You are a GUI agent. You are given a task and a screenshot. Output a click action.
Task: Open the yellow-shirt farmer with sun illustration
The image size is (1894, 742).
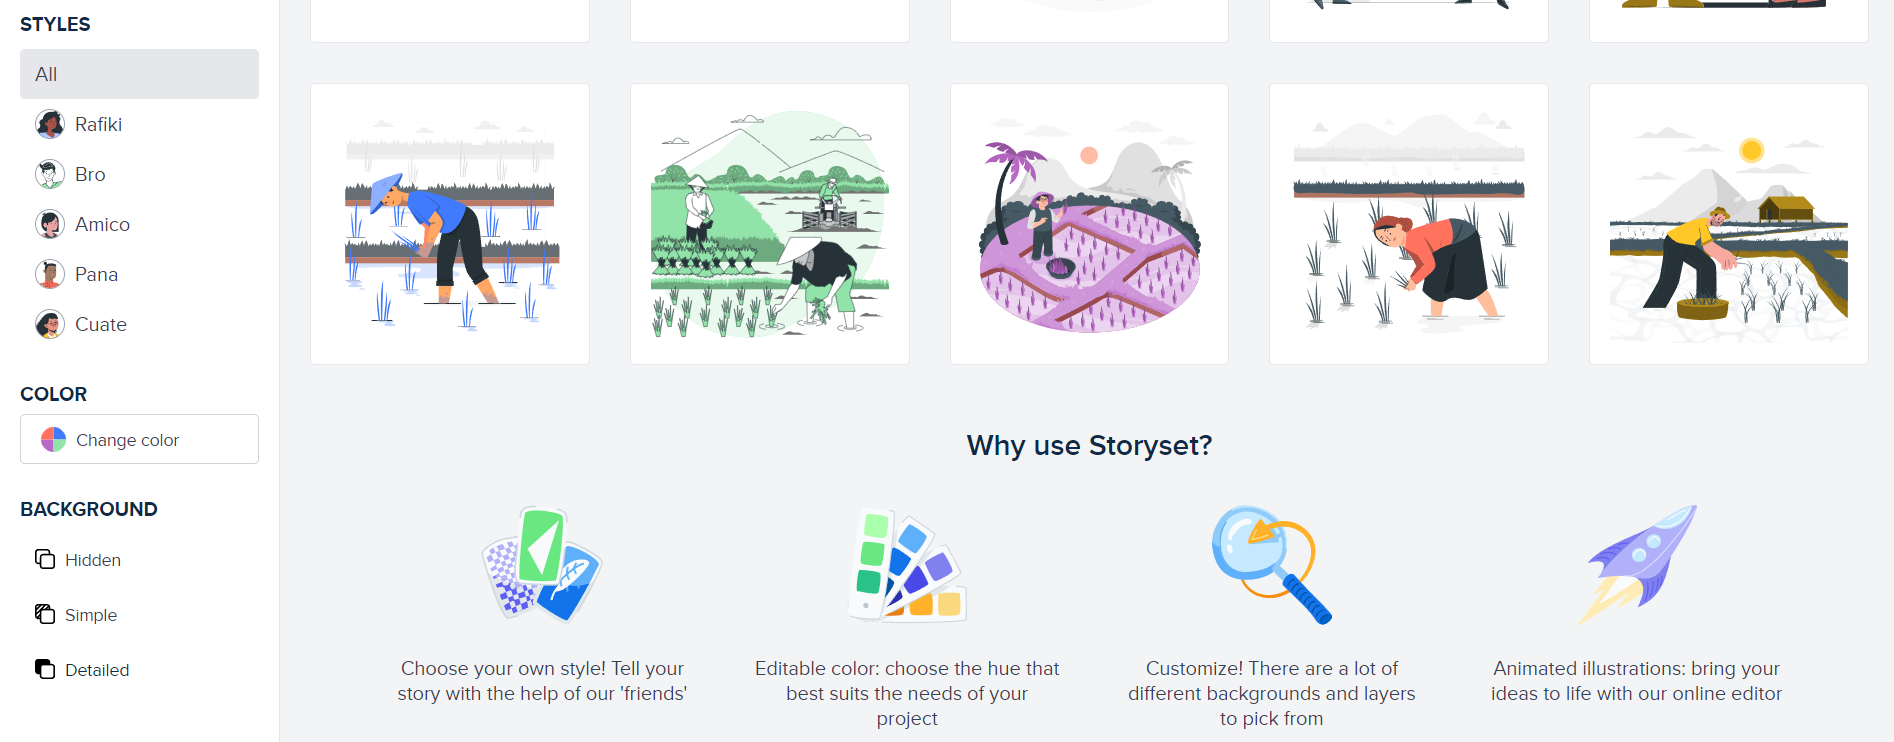pos(1728,224)
